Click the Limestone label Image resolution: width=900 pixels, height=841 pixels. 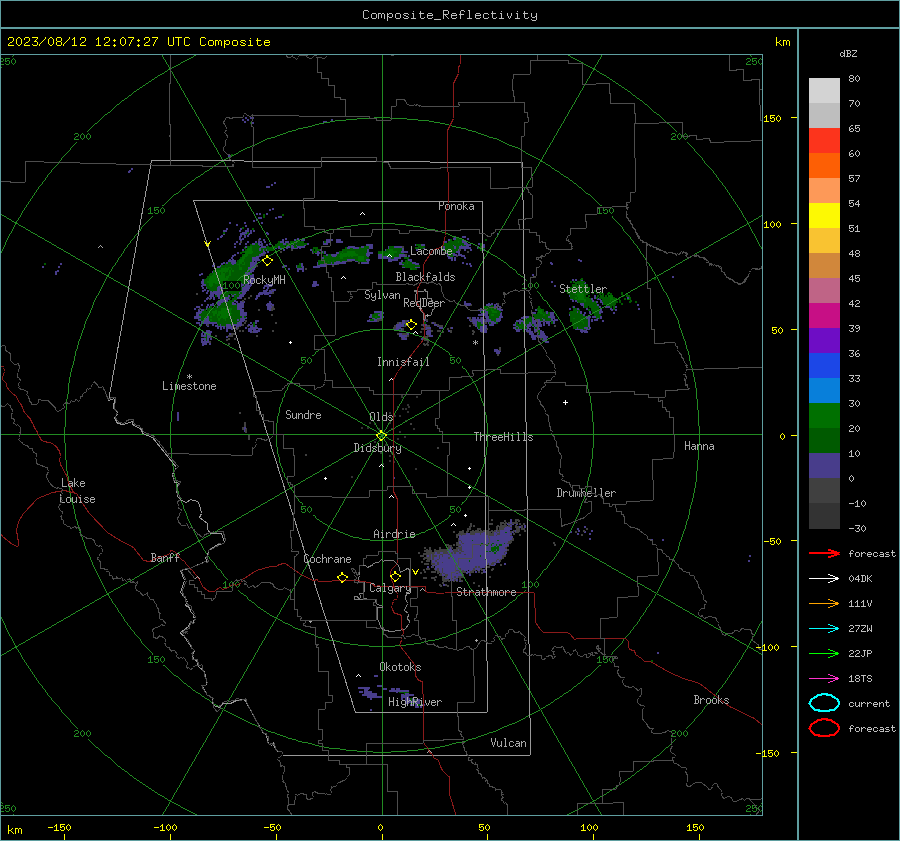[x=189, y=386]
